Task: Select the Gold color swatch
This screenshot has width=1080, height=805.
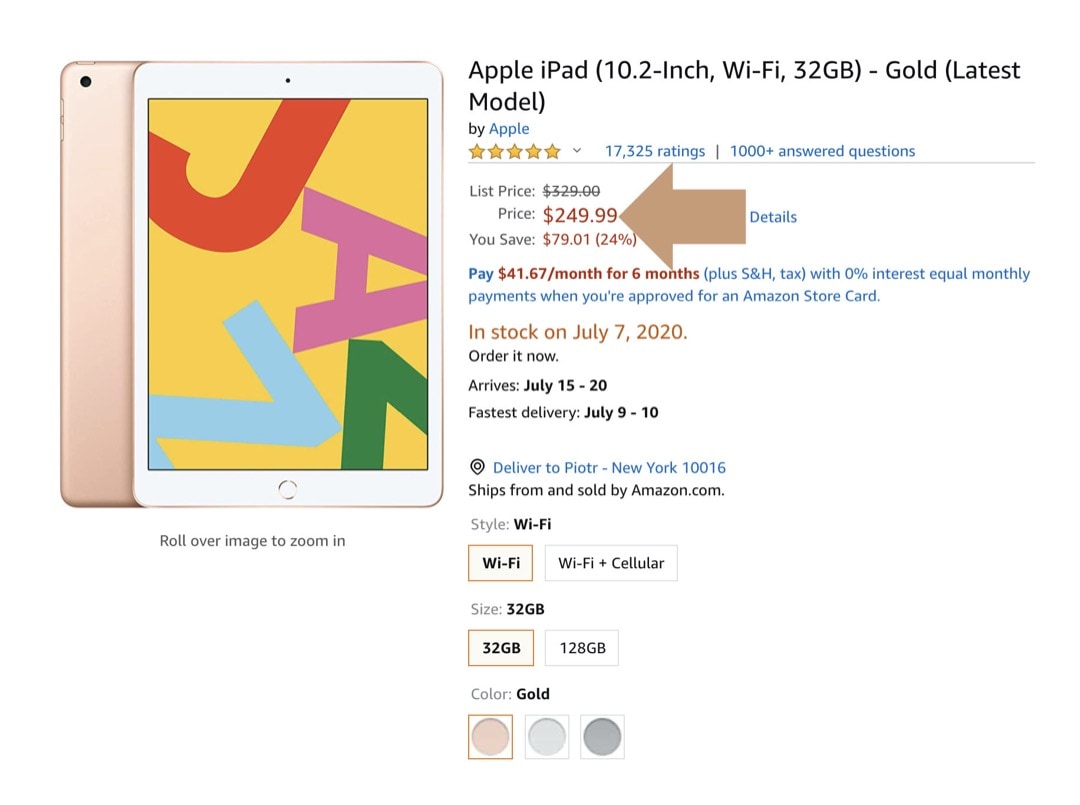Action: tap(489, 737)
